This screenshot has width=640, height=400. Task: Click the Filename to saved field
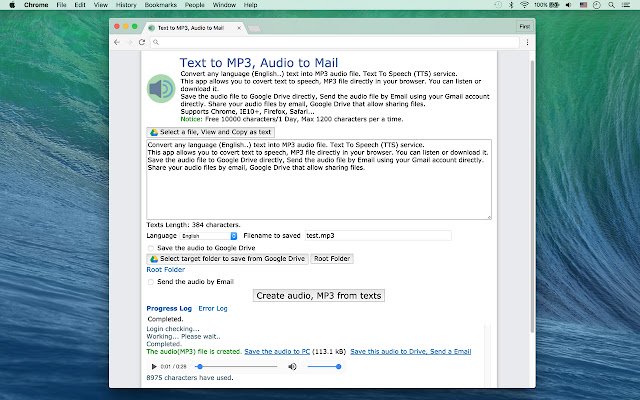click(x=378, y=236)
